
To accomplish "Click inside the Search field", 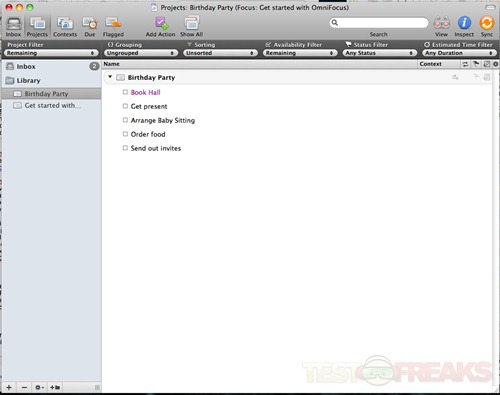I will pos(379,23).
